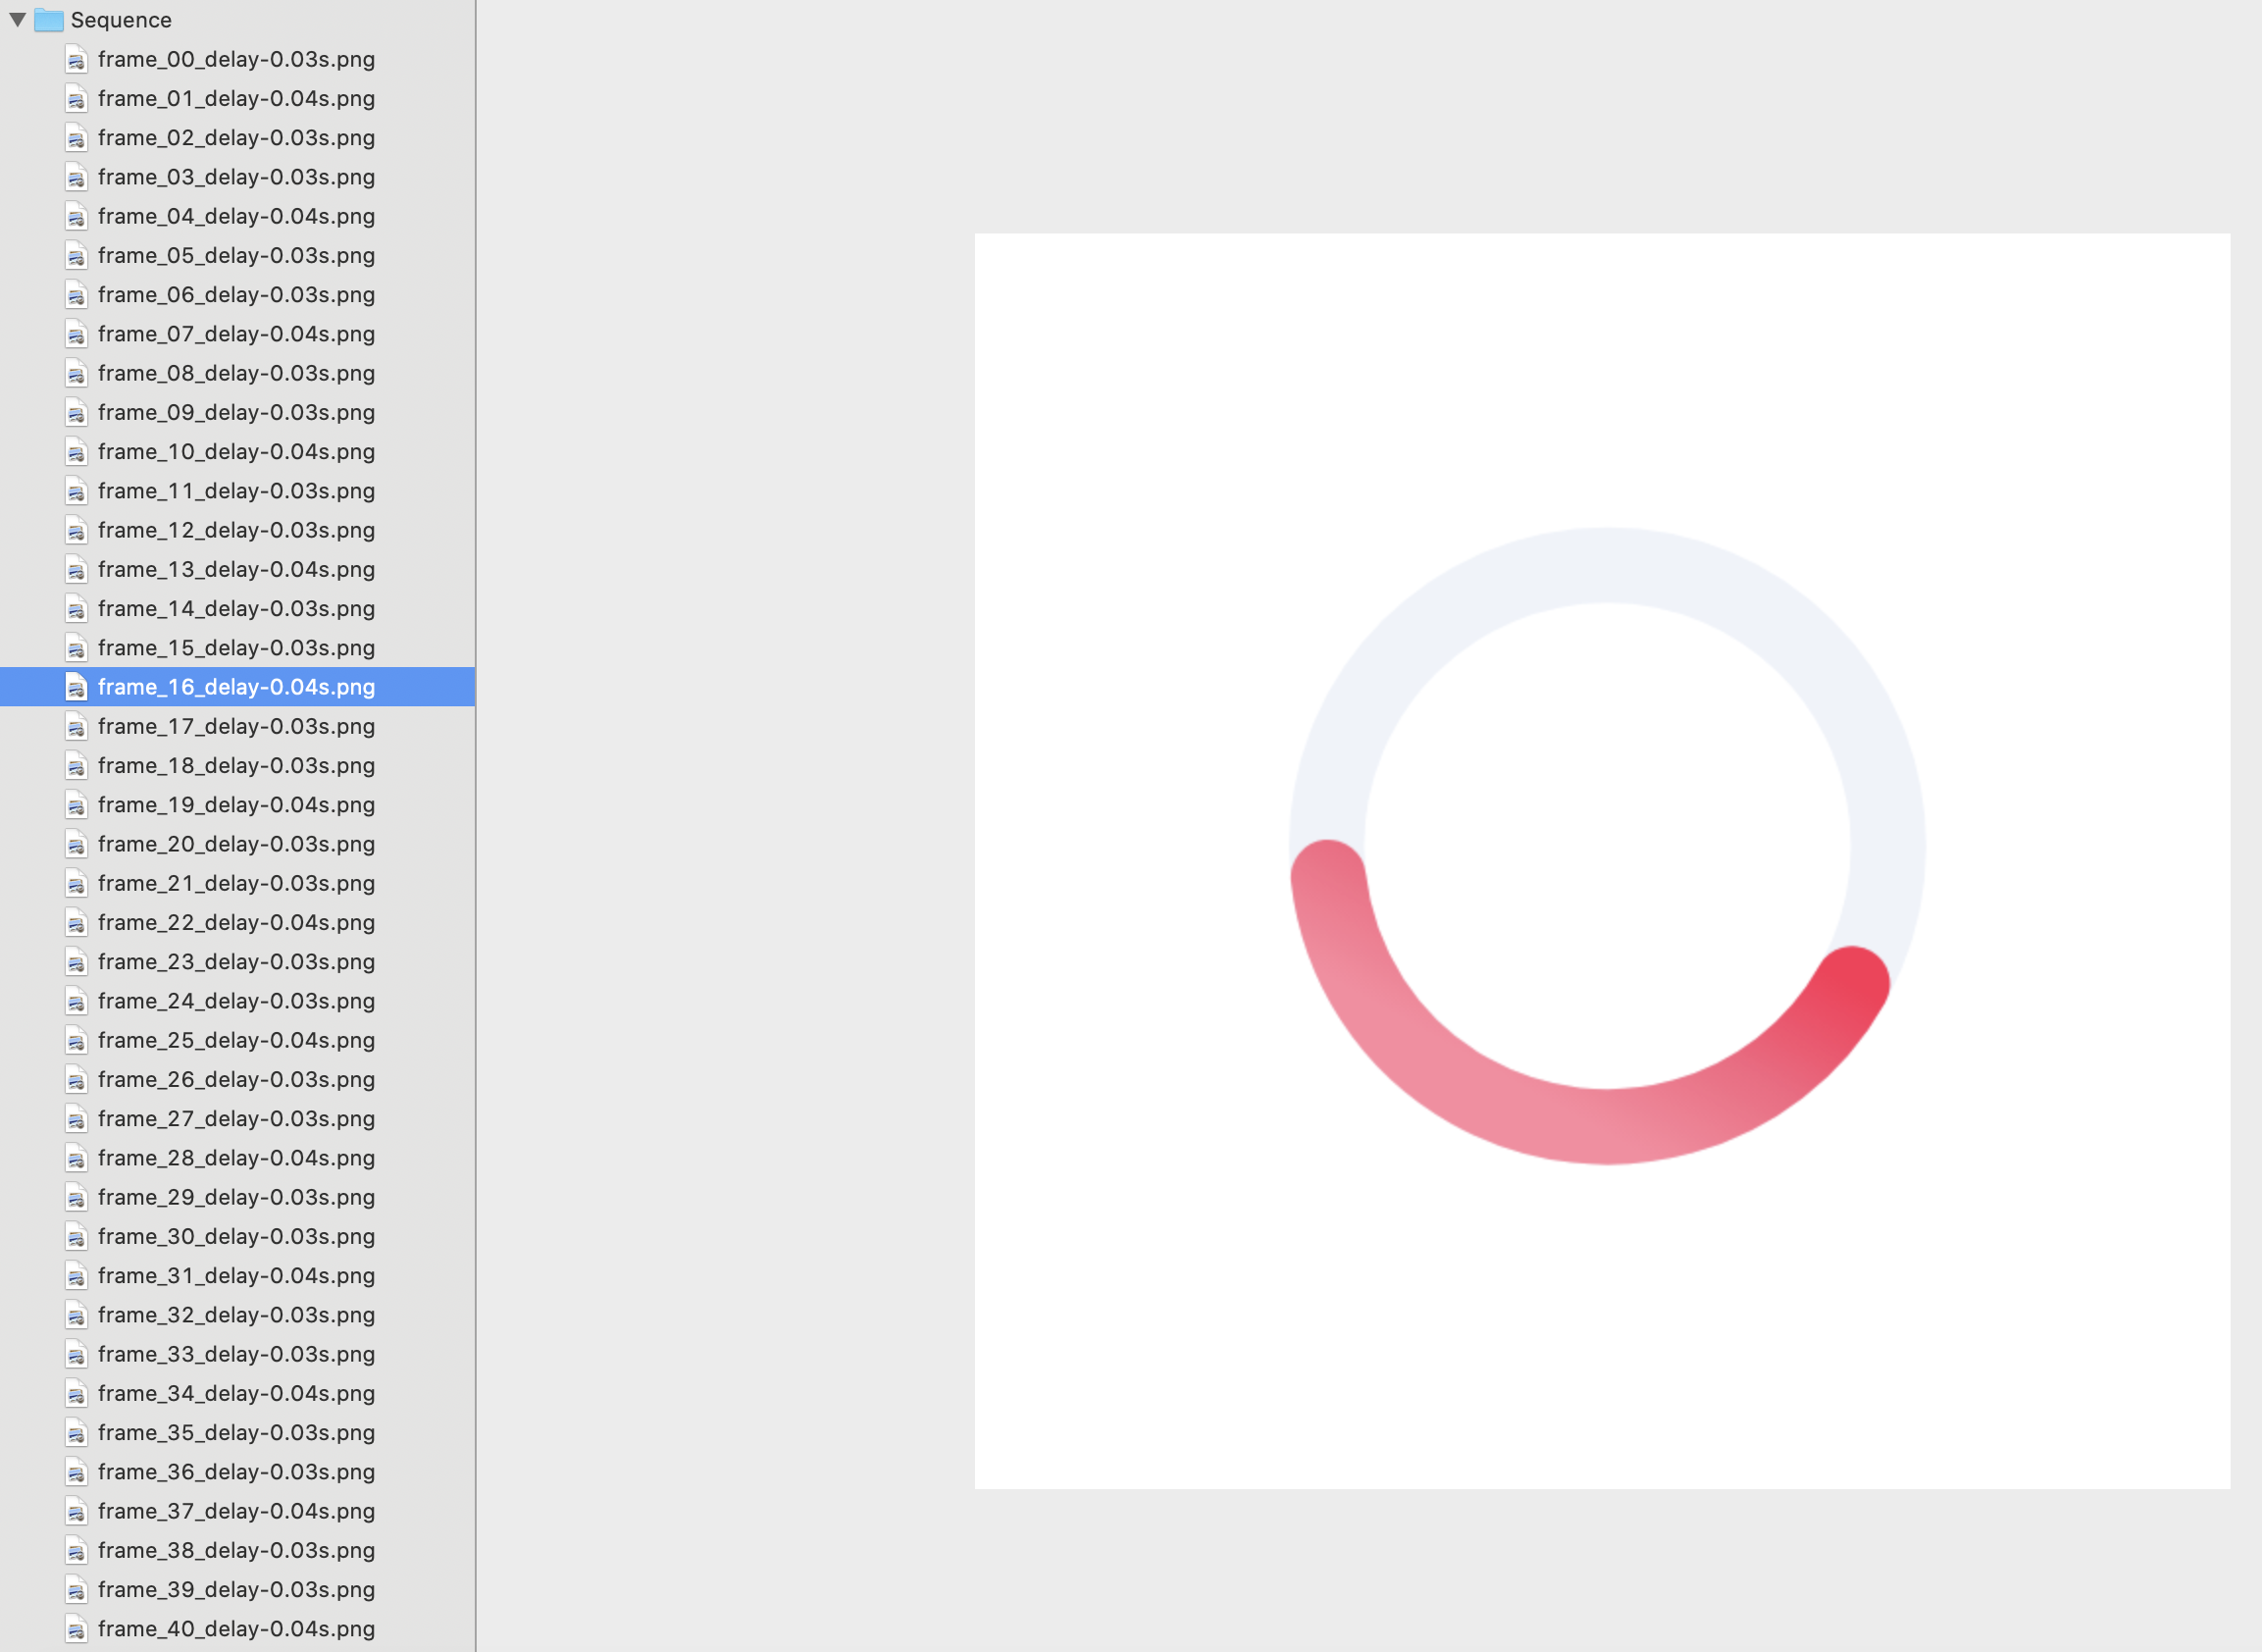
Task: Select frame_25_delay-0.04s.png file
Action: (236, 1040)
